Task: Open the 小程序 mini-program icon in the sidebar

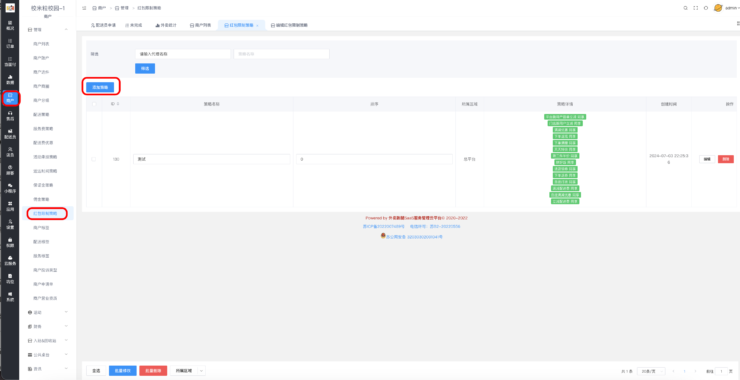Action: tap(10, 188)
